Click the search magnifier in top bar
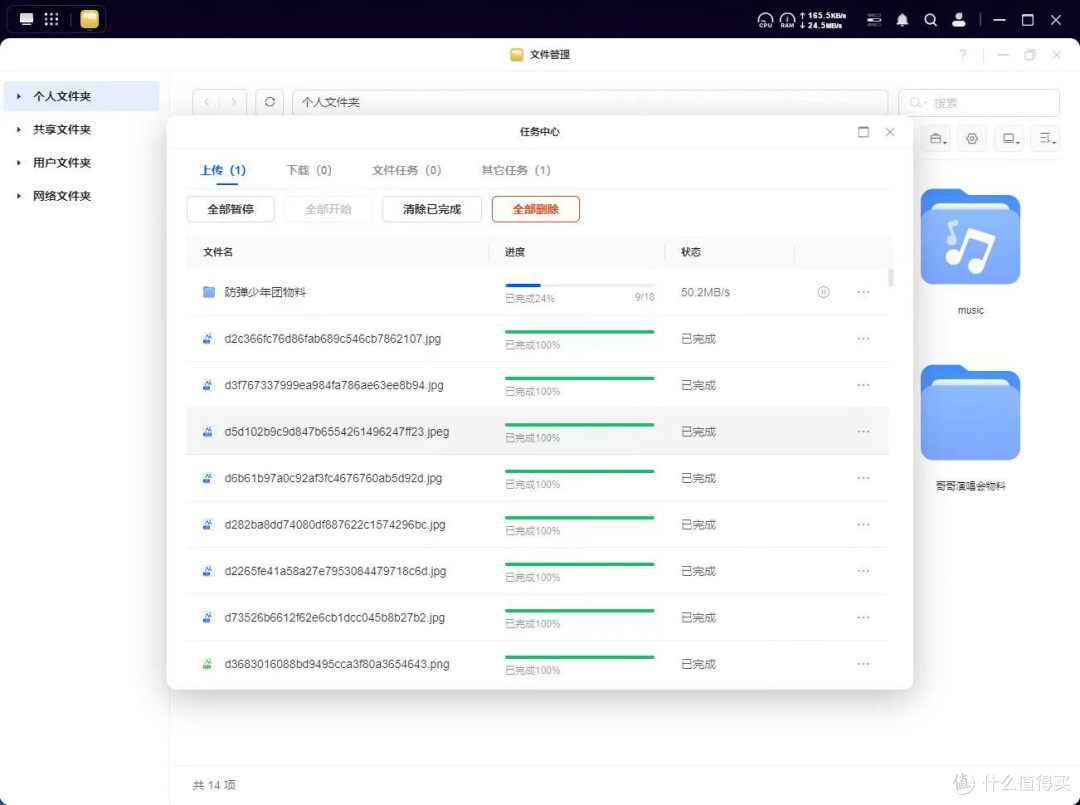Screen dimensions: 1080x805 click(x=931, y=20)
